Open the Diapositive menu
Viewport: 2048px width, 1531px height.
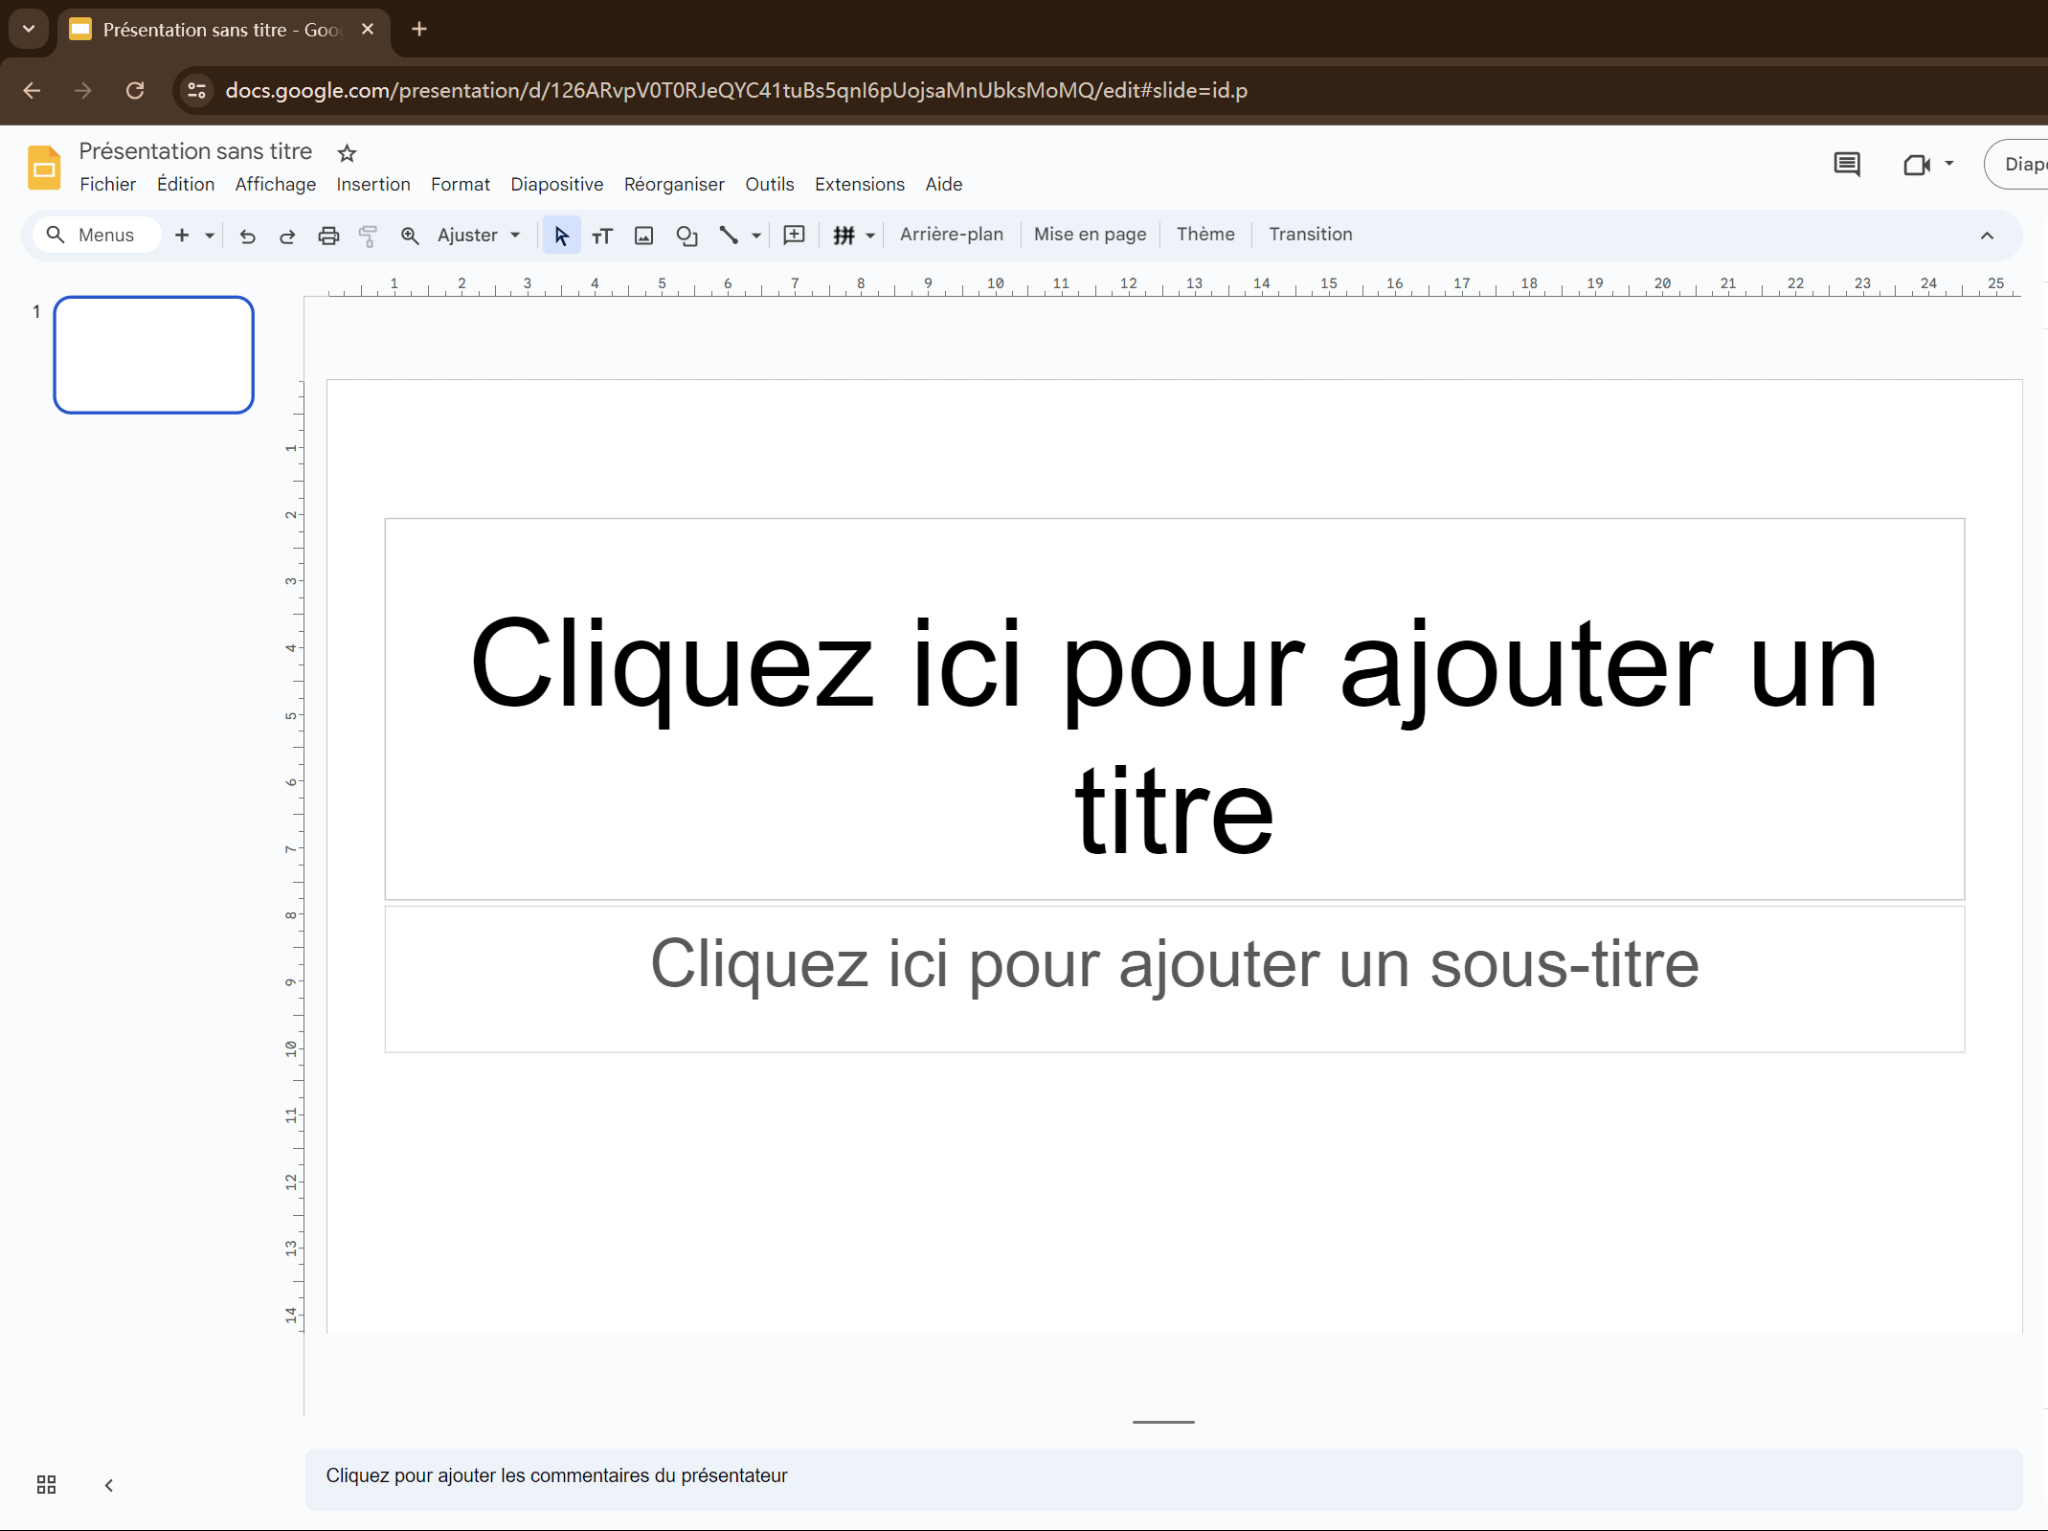coord(556,184)
